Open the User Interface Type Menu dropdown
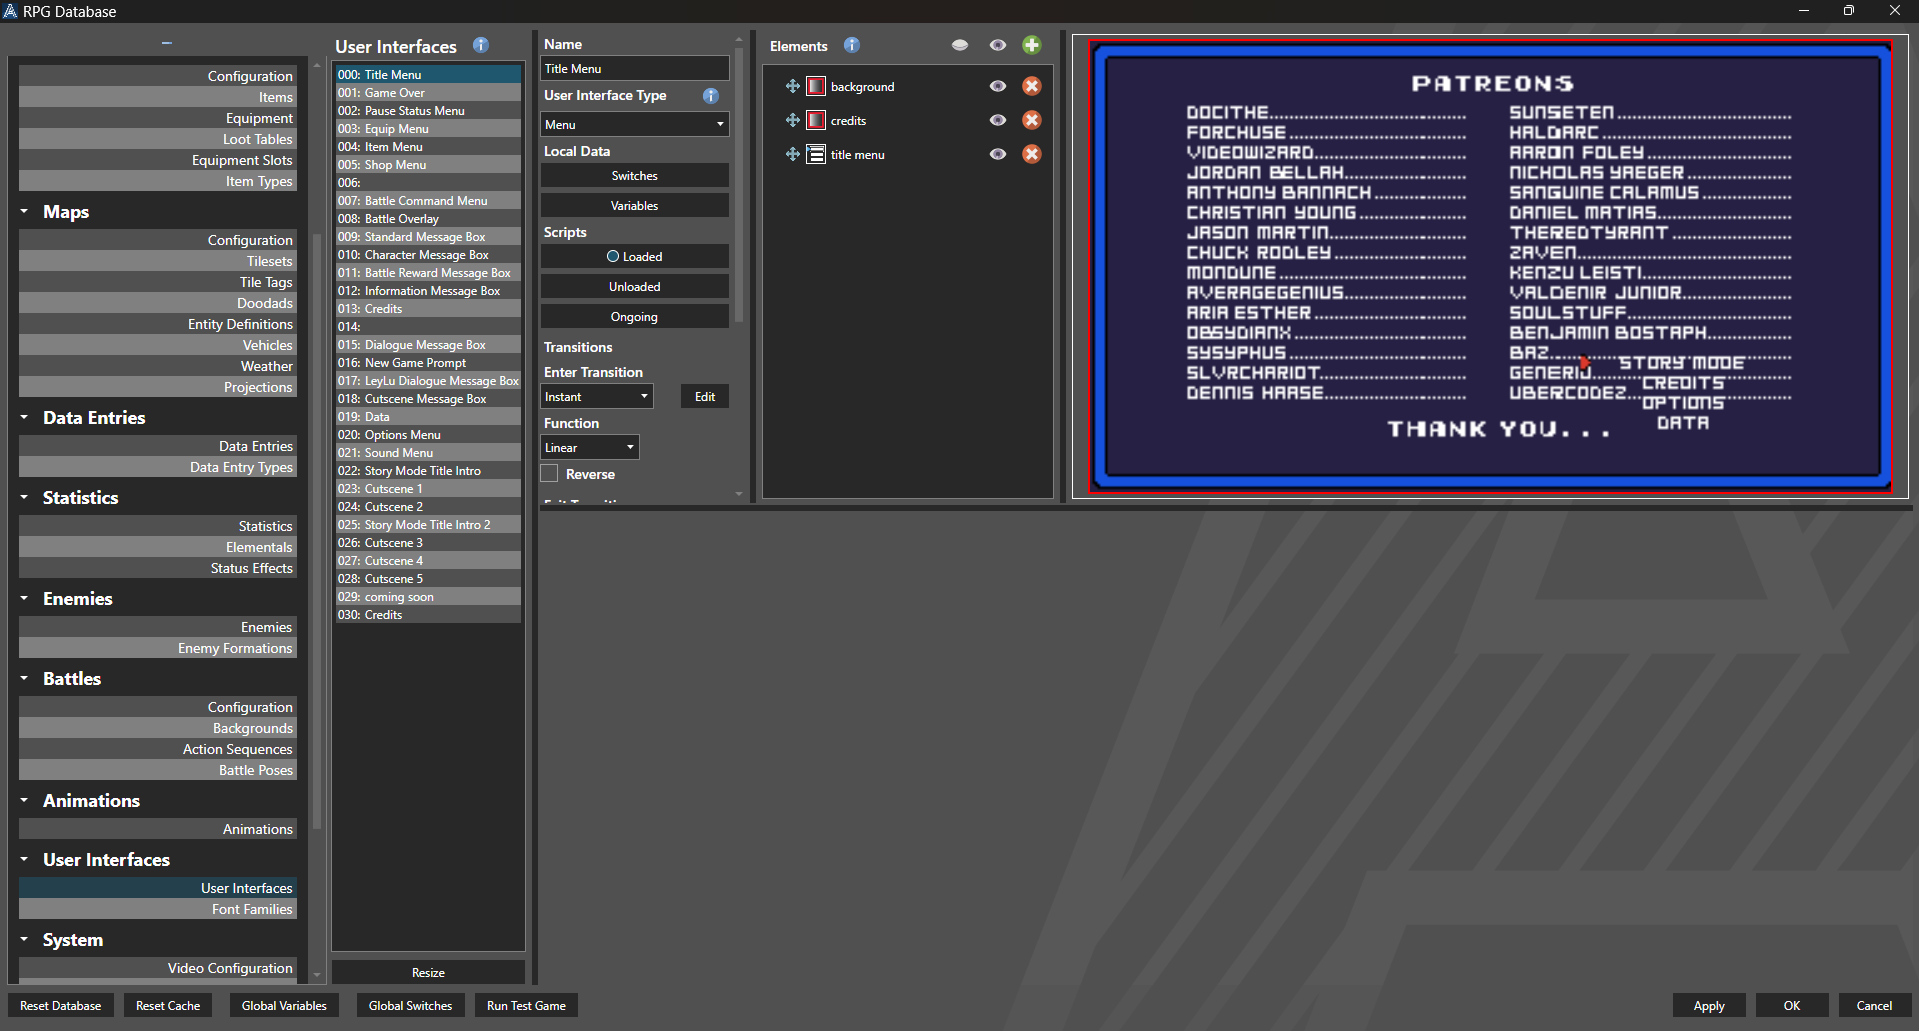The height and width of the screenshot is (1031, 1919). click(x=634, y=125)
